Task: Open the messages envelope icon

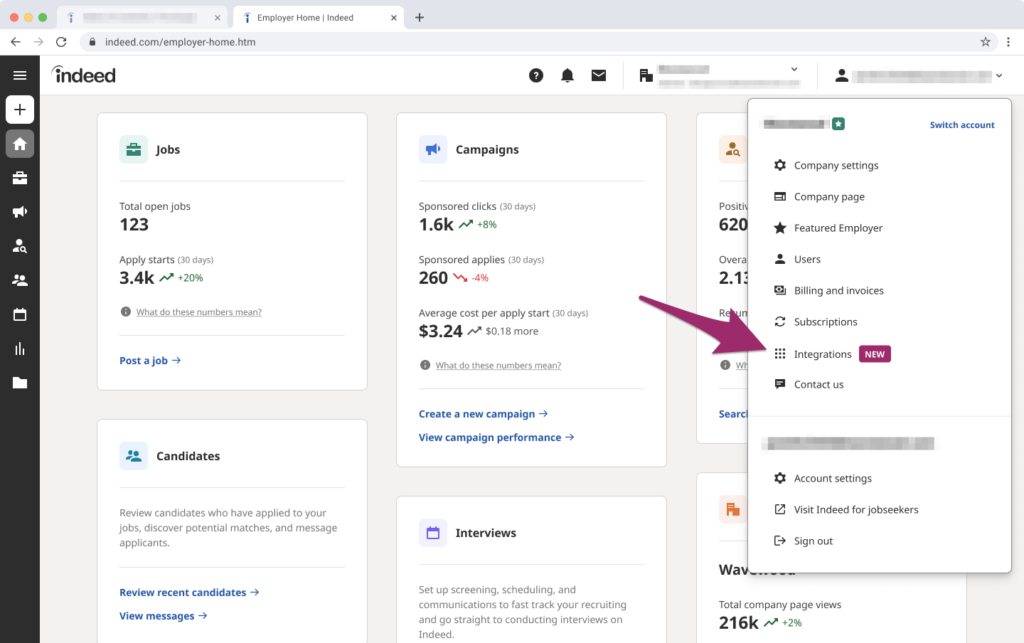Action: tap(599, 75)
